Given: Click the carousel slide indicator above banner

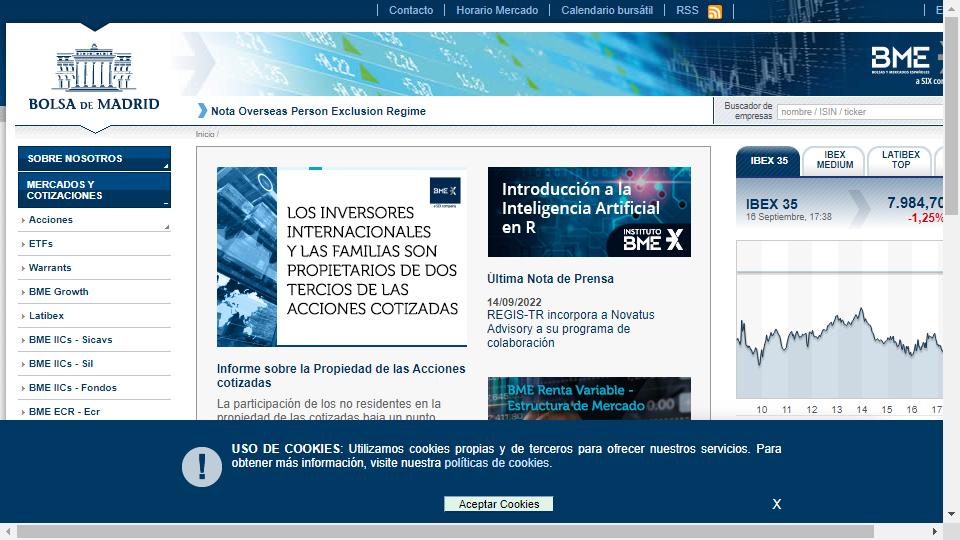Looking at the screenshot, I should tap(315, 168).
